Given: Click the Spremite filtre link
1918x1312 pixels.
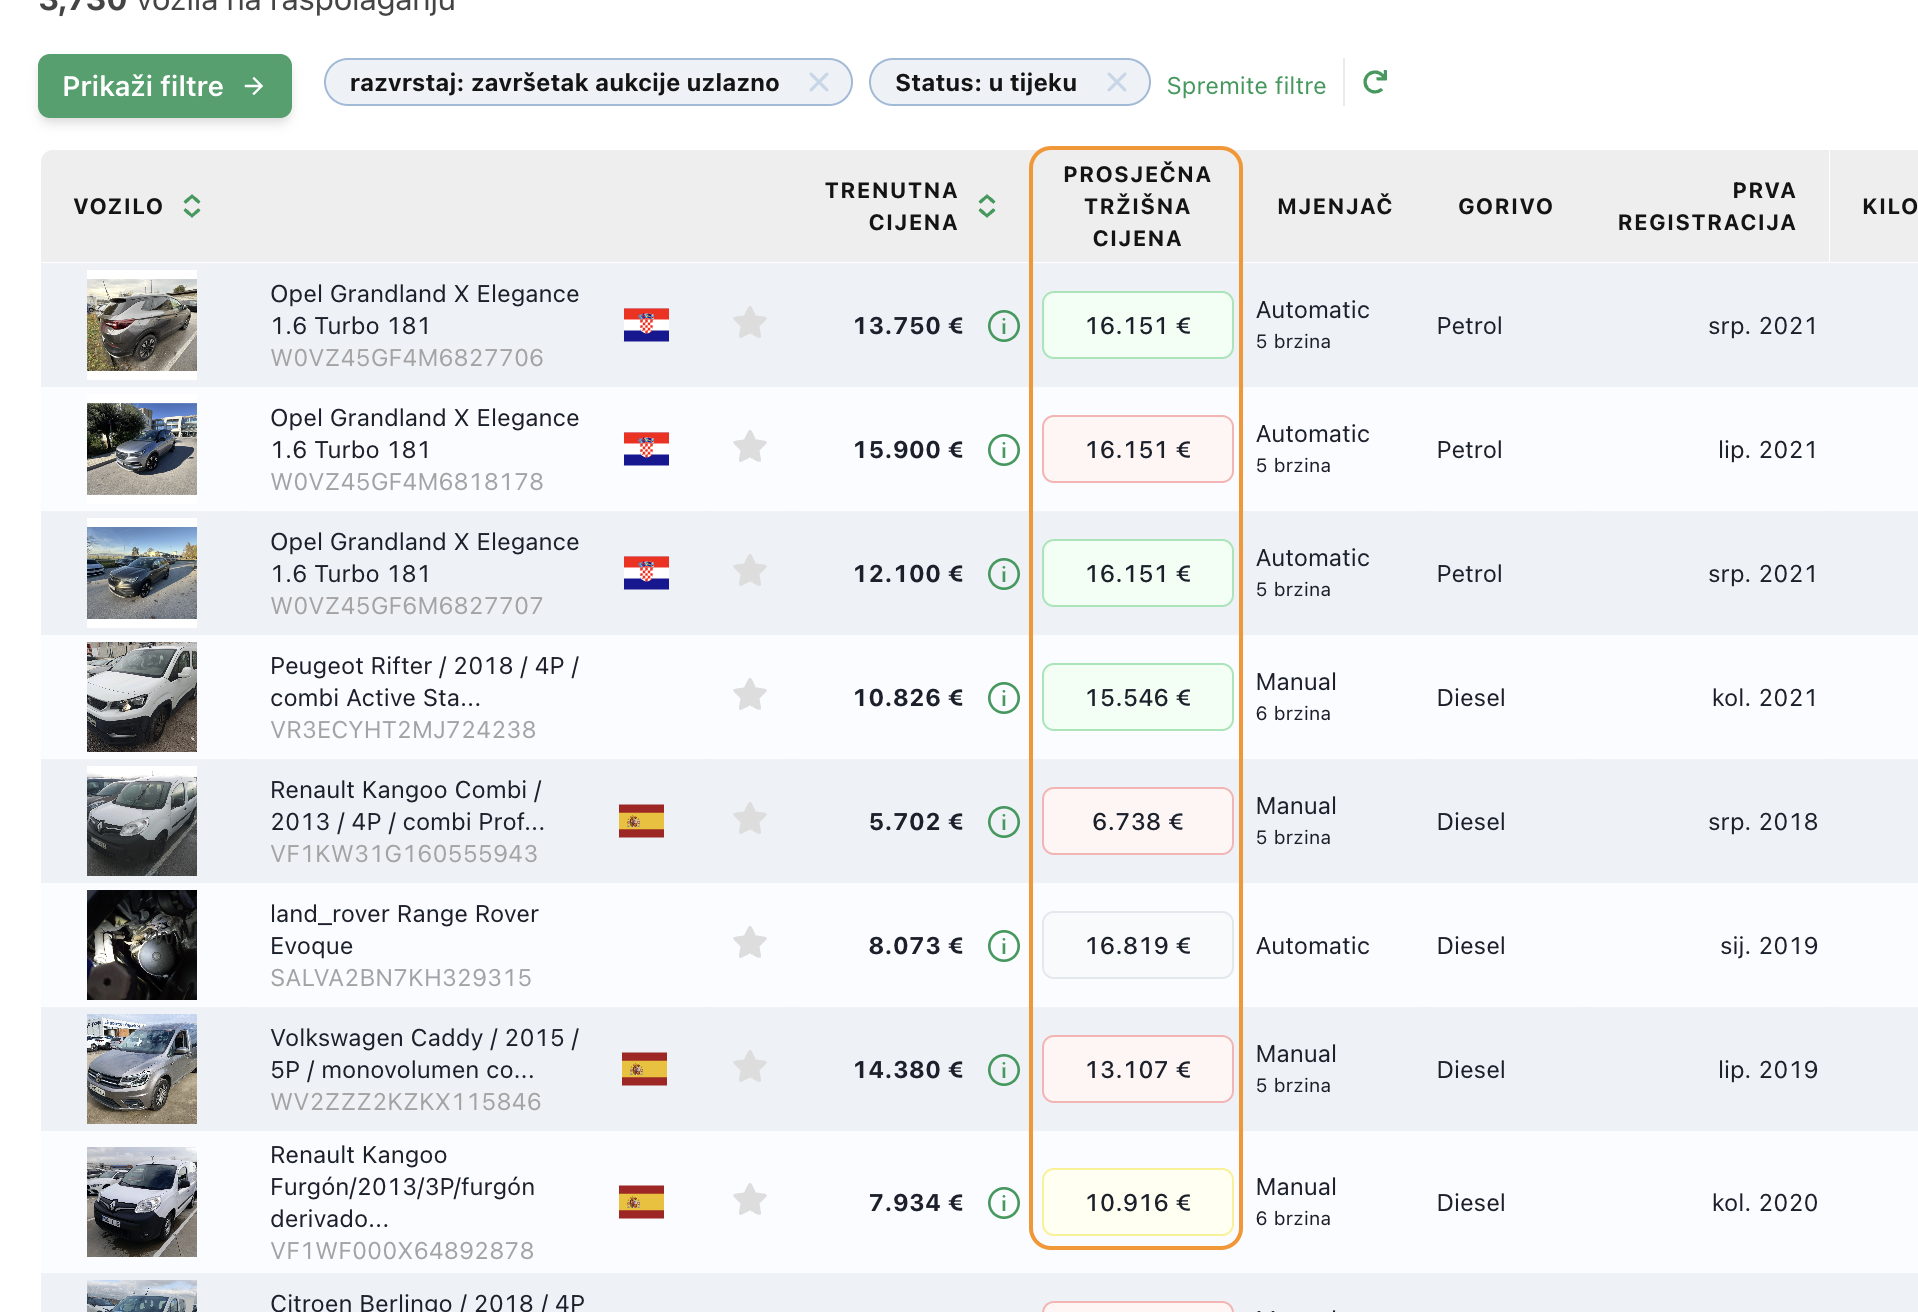Looking at the screenshot, I should coord(1246,86).
